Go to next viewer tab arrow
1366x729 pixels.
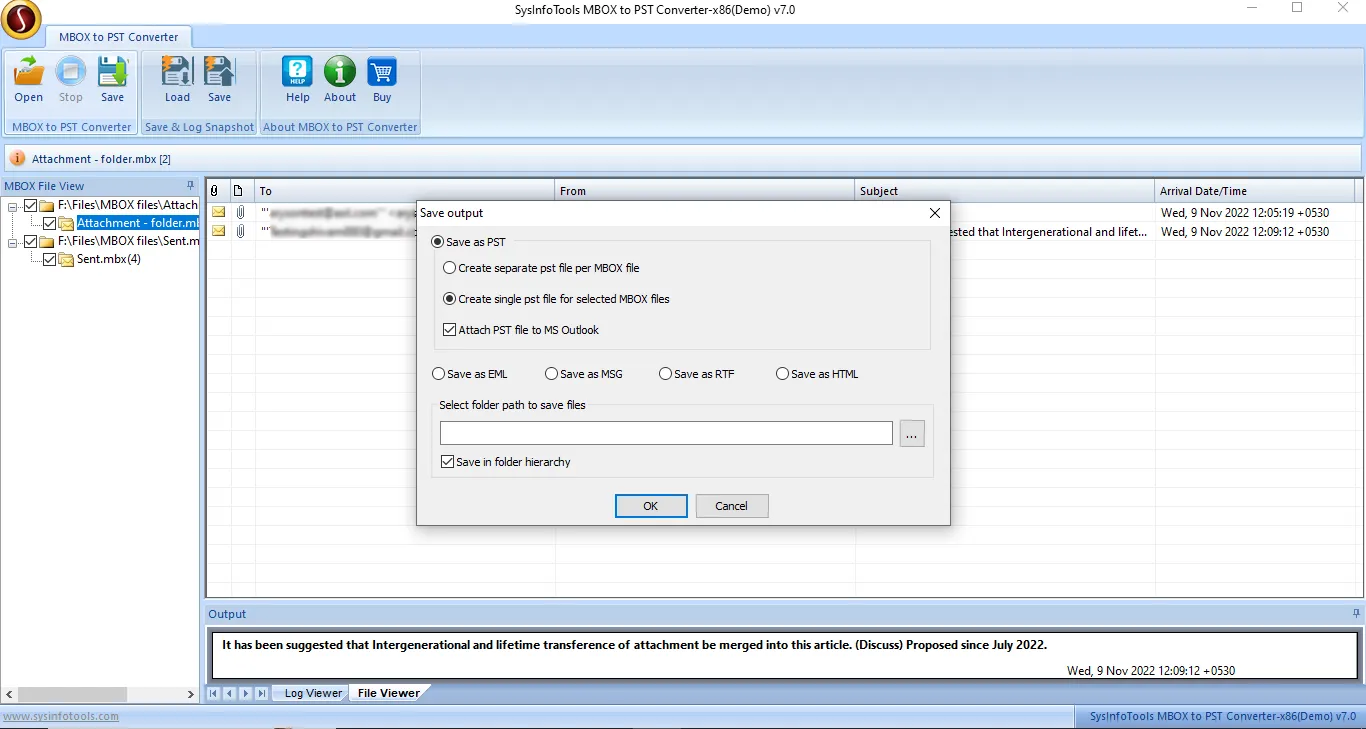(x=246, y=693)
